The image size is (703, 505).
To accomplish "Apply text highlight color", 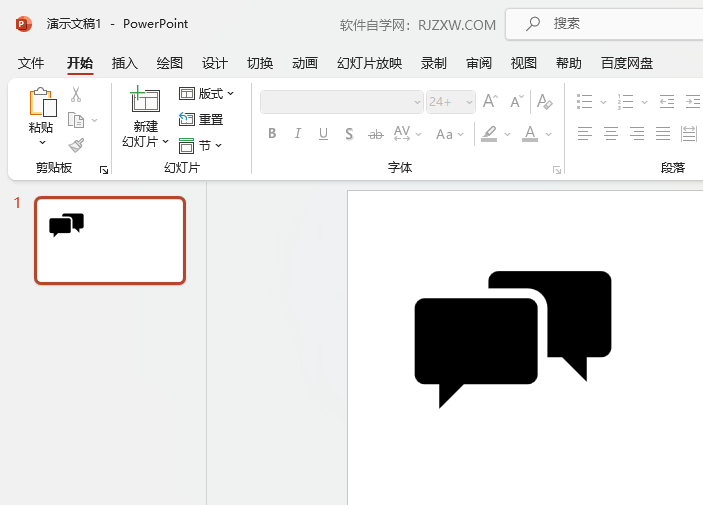I will pos(489,134).
